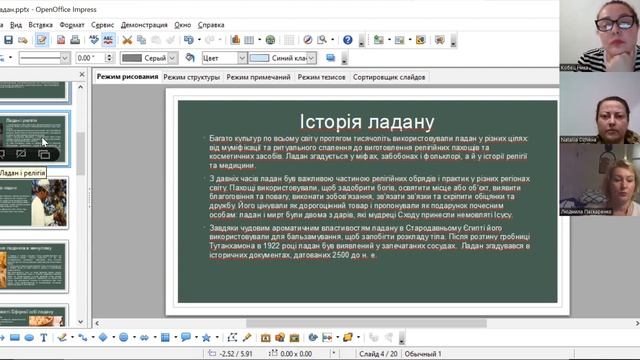Click the Undo icon
640x360 pixels.
coord(189,40)
